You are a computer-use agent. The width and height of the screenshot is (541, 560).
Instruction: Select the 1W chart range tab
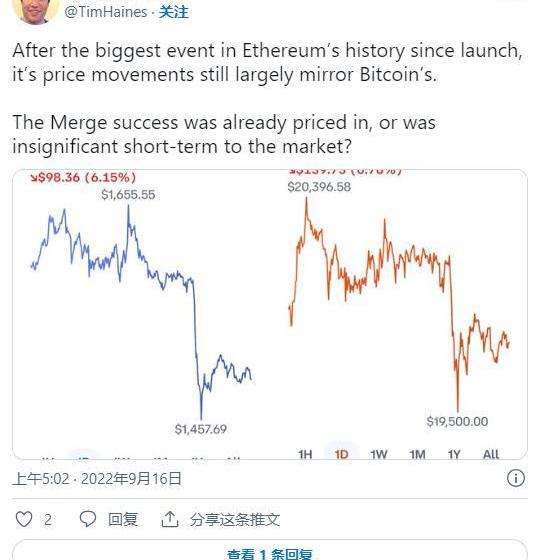(x=379, y=454)
